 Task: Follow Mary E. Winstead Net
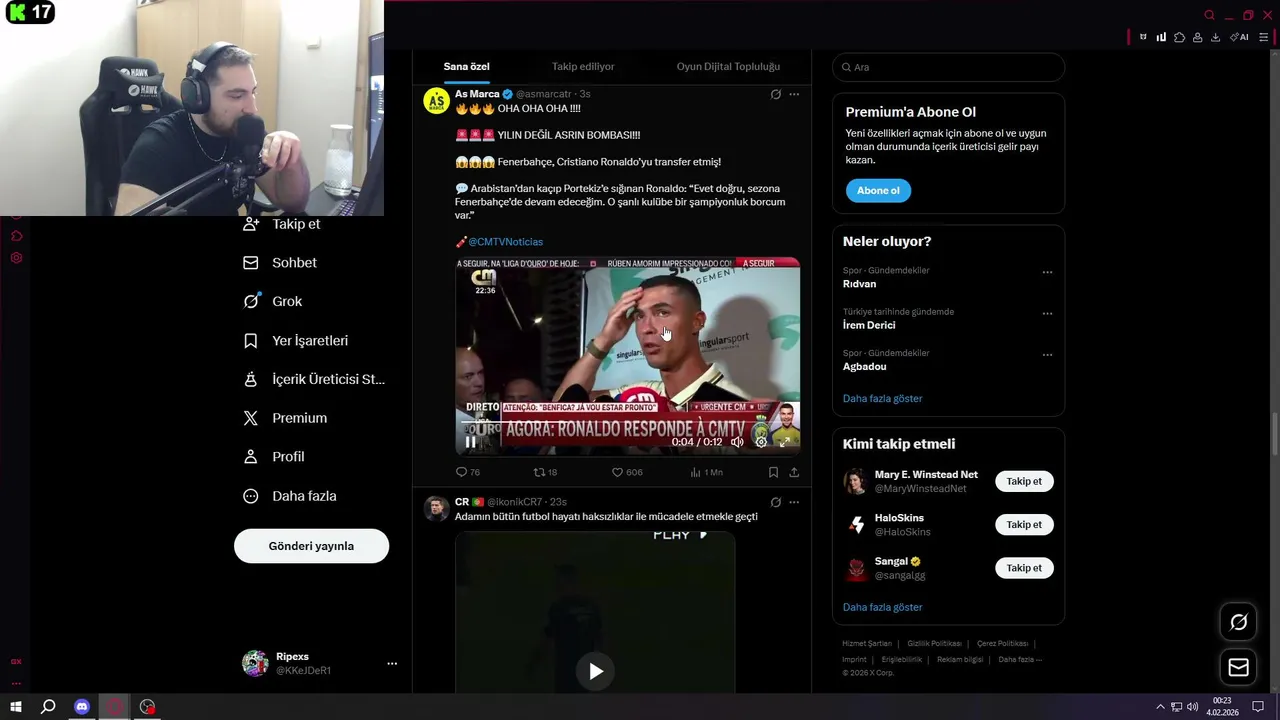click(x=1024, y=481)
